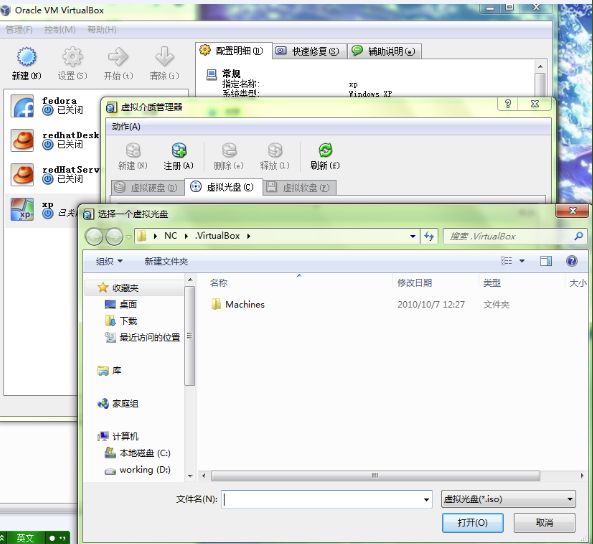Image resolution: width=593 pixels, height=544 pixels.
Task: Switch to the 虚拟光盘 optical disks tab
Action: (x=223, y=187)
